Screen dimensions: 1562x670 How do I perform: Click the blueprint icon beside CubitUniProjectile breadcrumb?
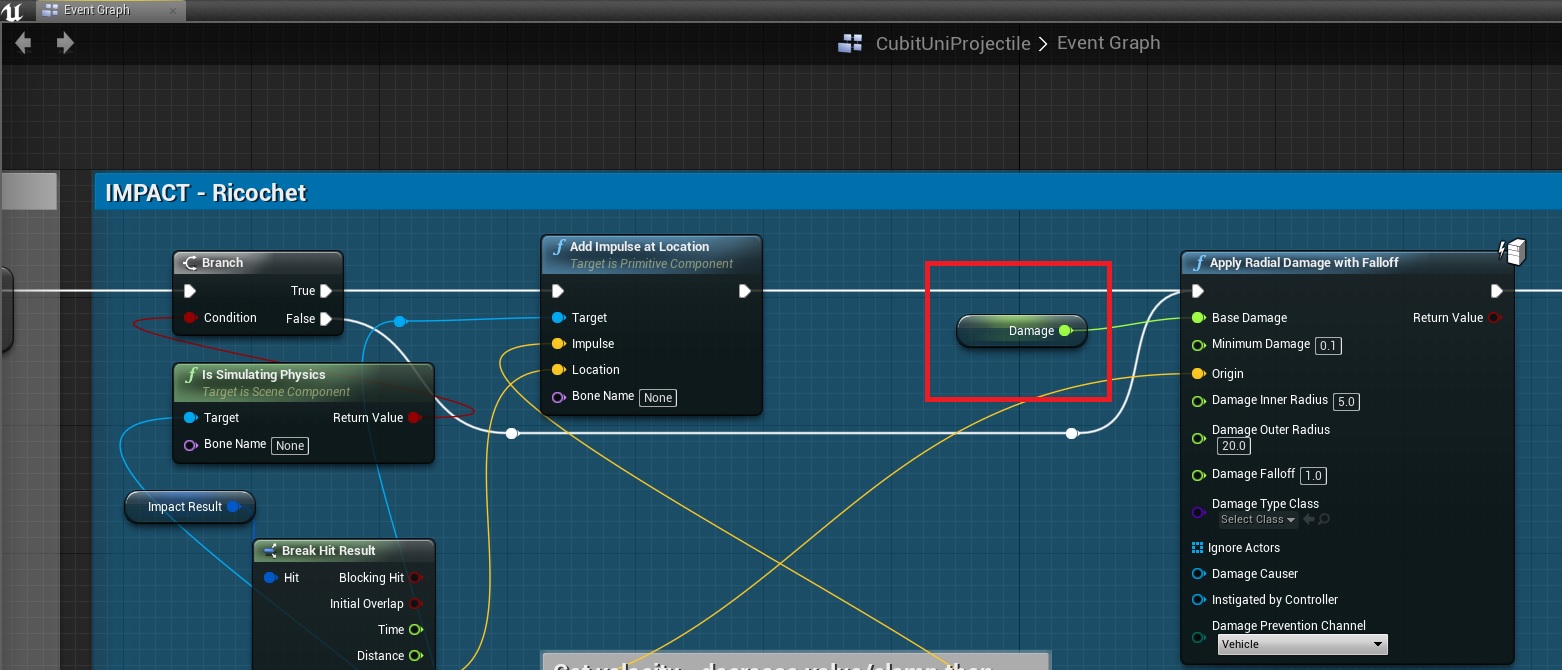849,43
